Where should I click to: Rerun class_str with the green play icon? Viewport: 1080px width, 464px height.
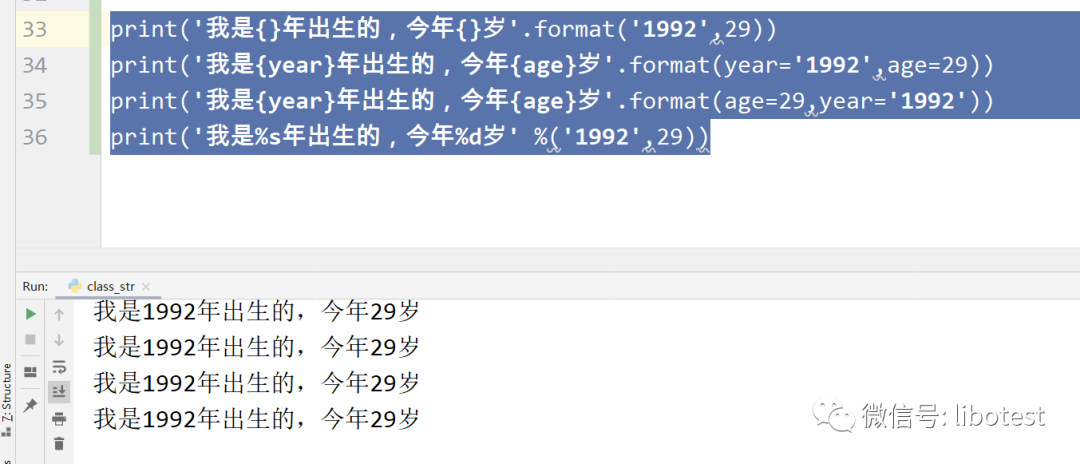click(30, 314)
